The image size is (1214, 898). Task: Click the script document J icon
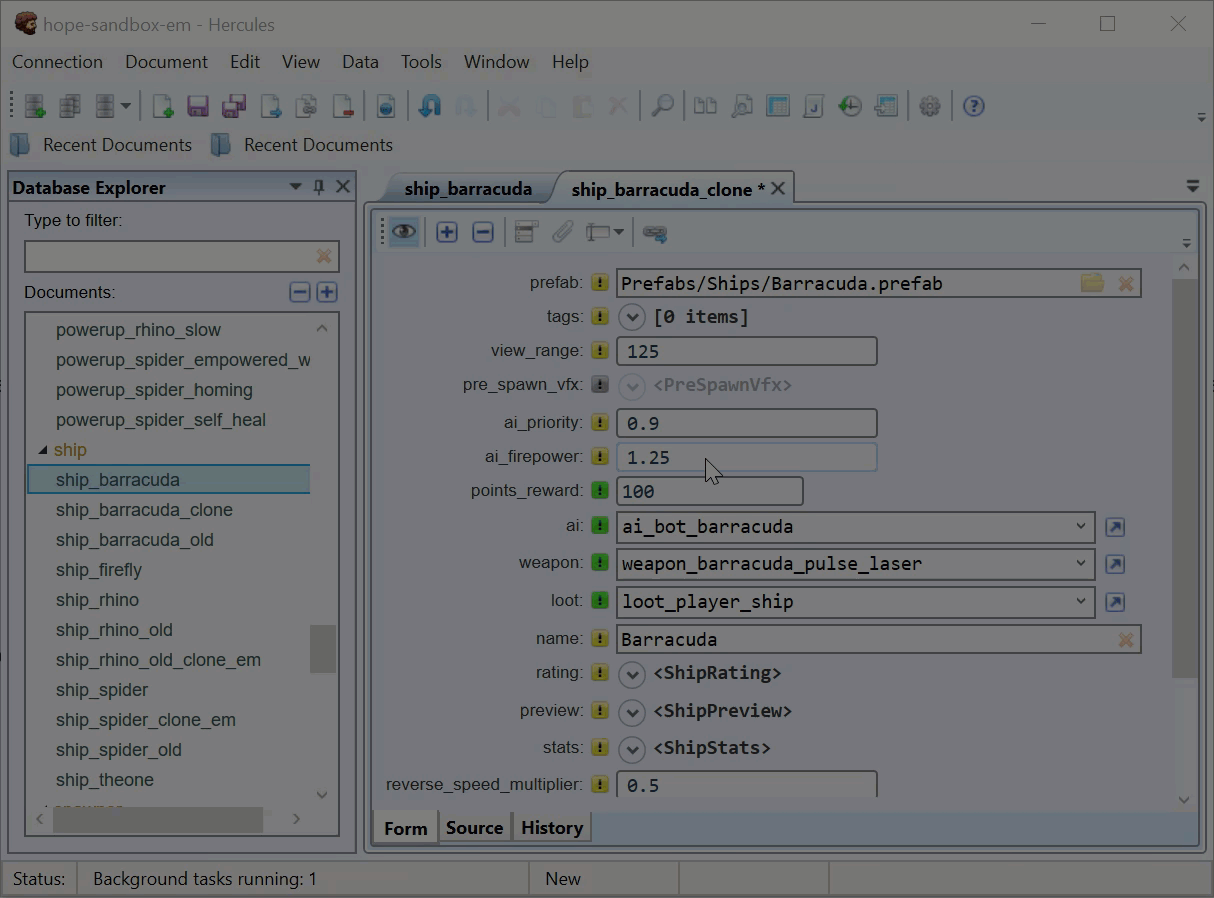coord(814,106)
